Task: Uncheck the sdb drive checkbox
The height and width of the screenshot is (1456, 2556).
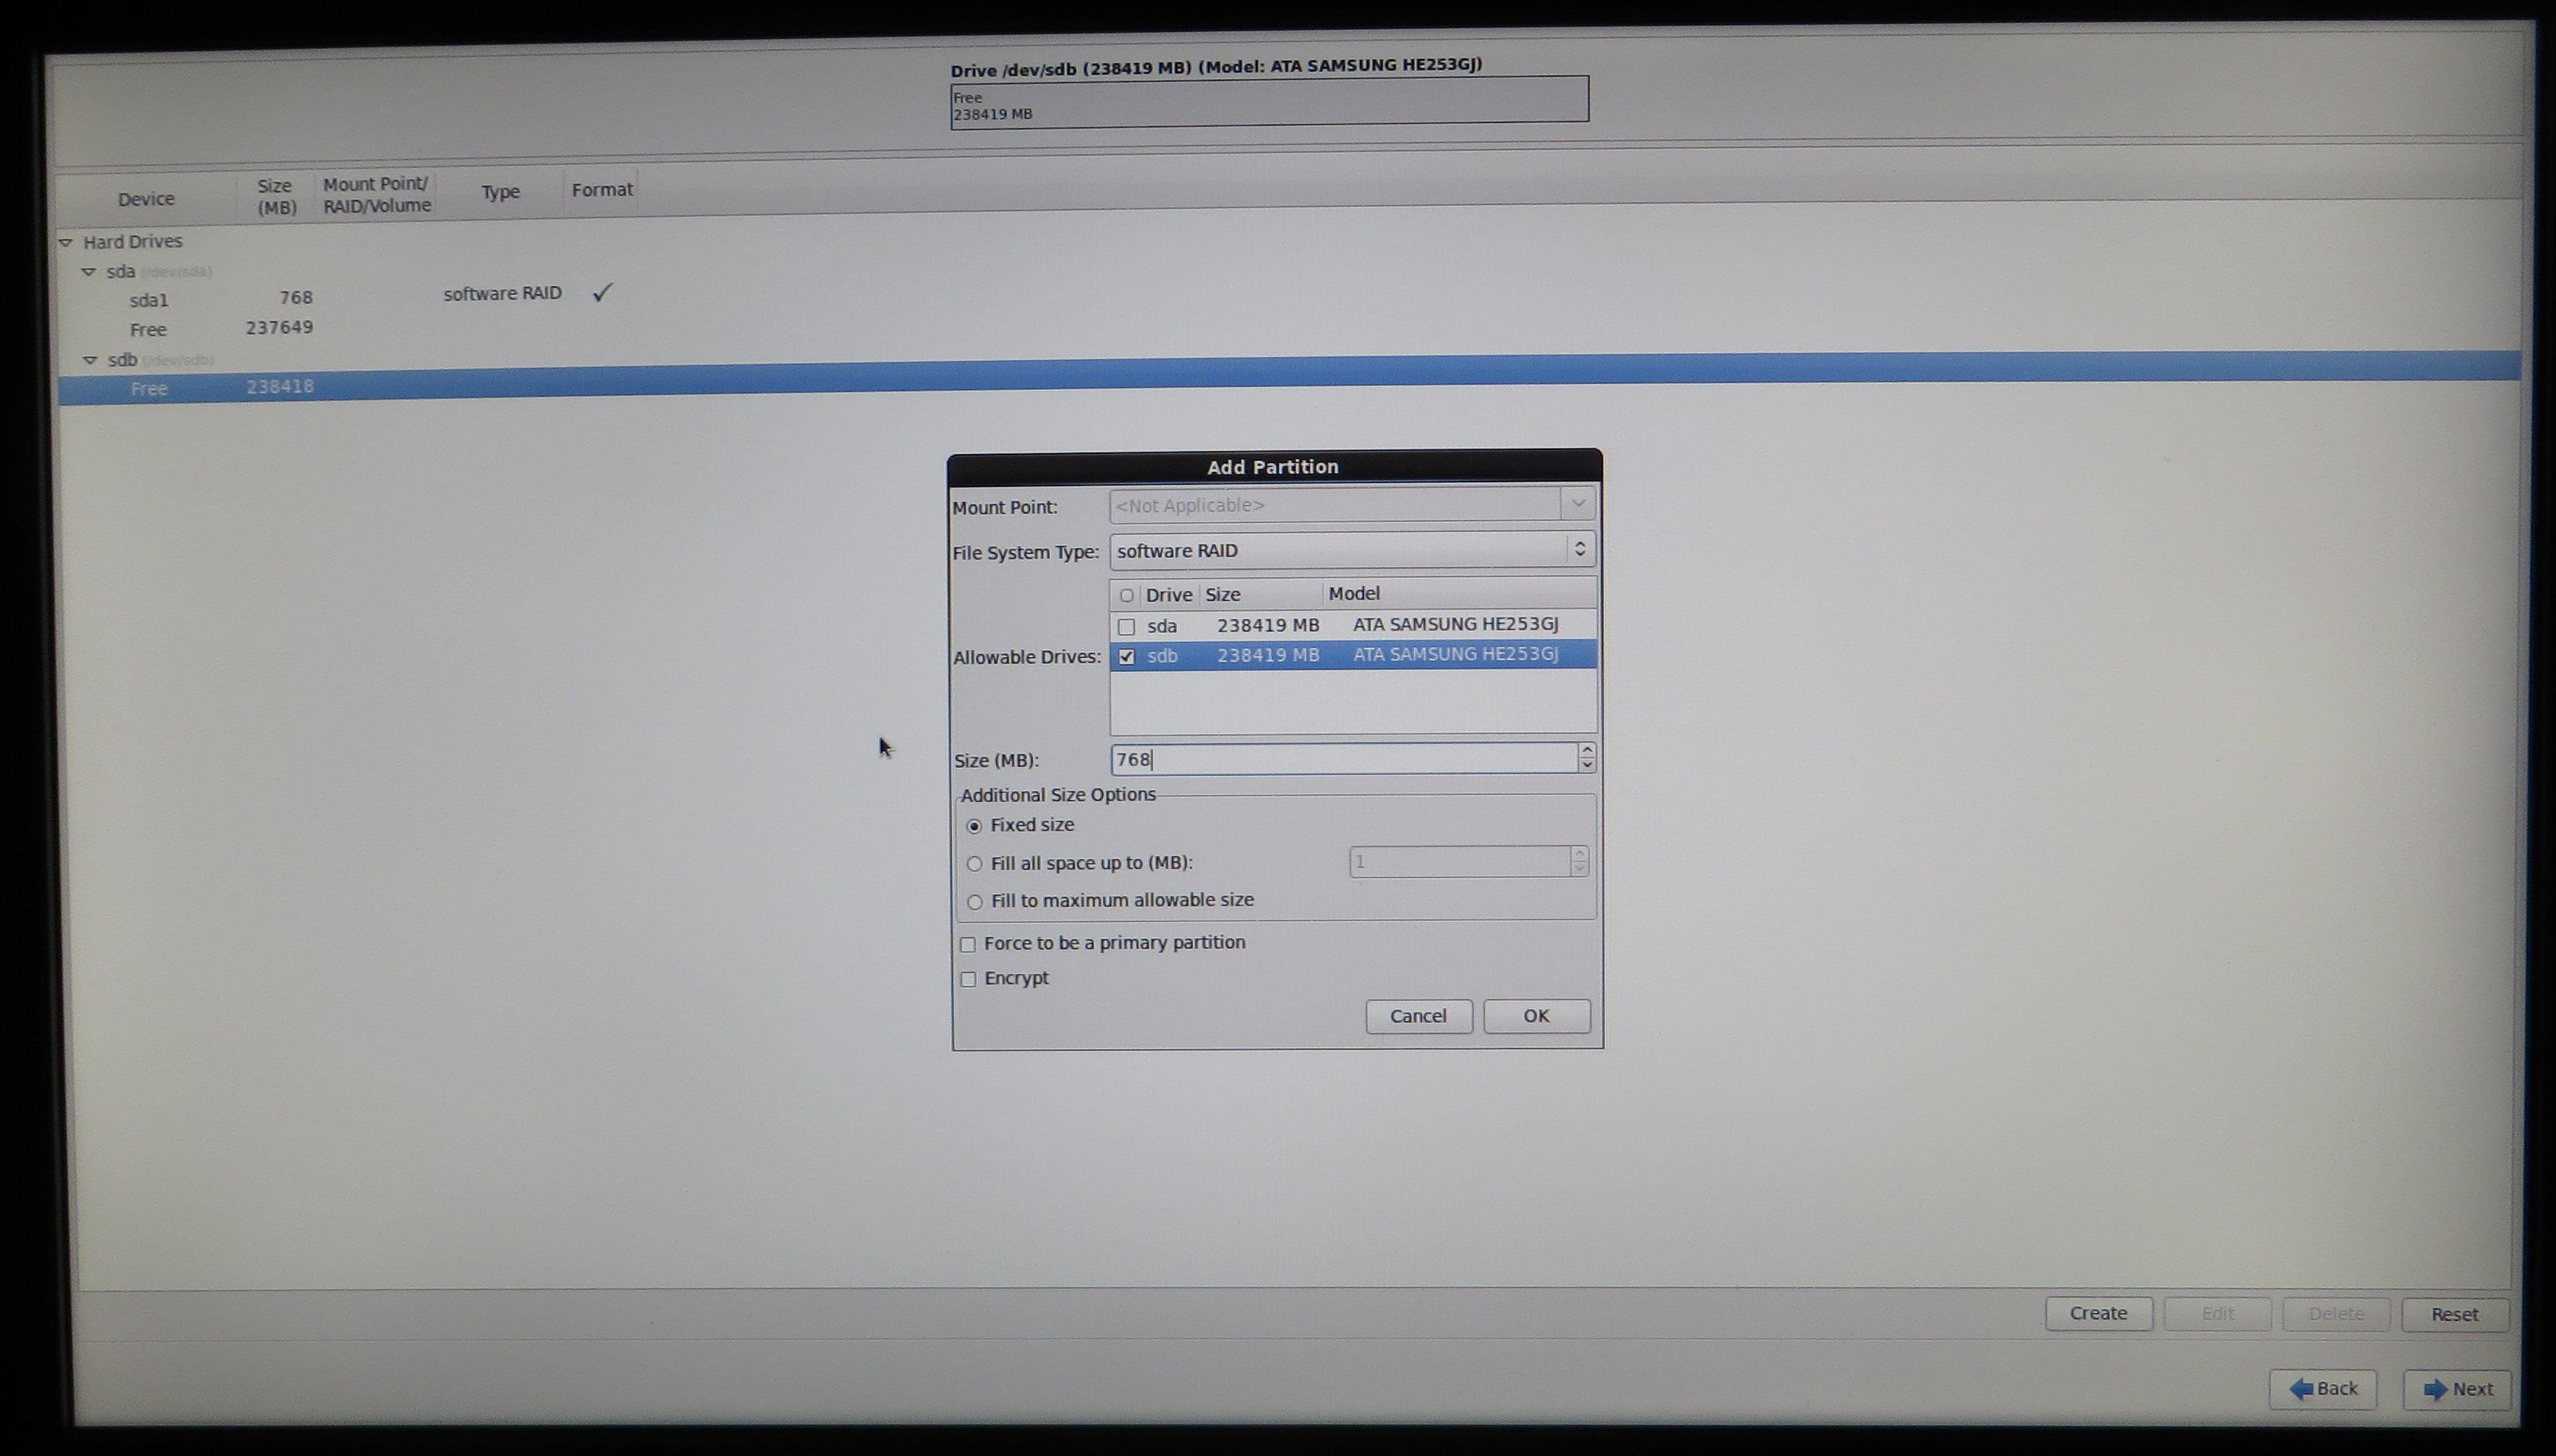Action: tap(1126, 657)
